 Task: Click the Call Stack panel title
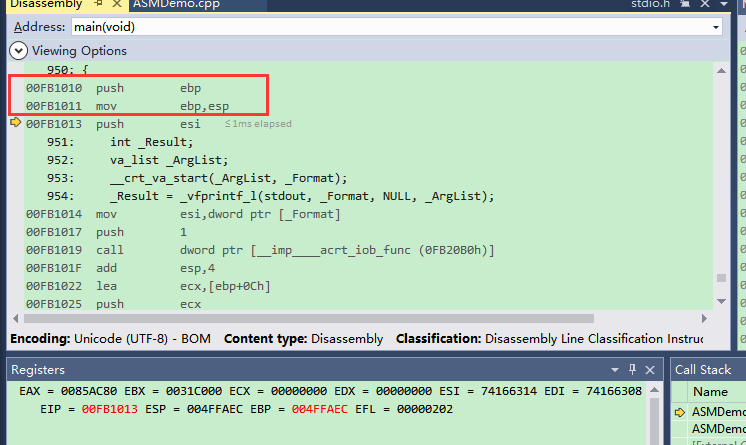click(x=705, y=370)
